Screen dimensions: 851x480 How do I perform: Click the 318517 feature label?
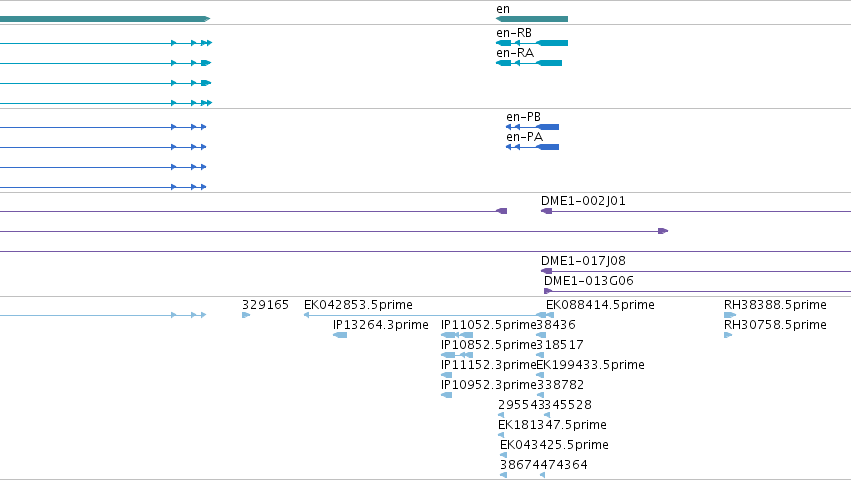[560, 345]
